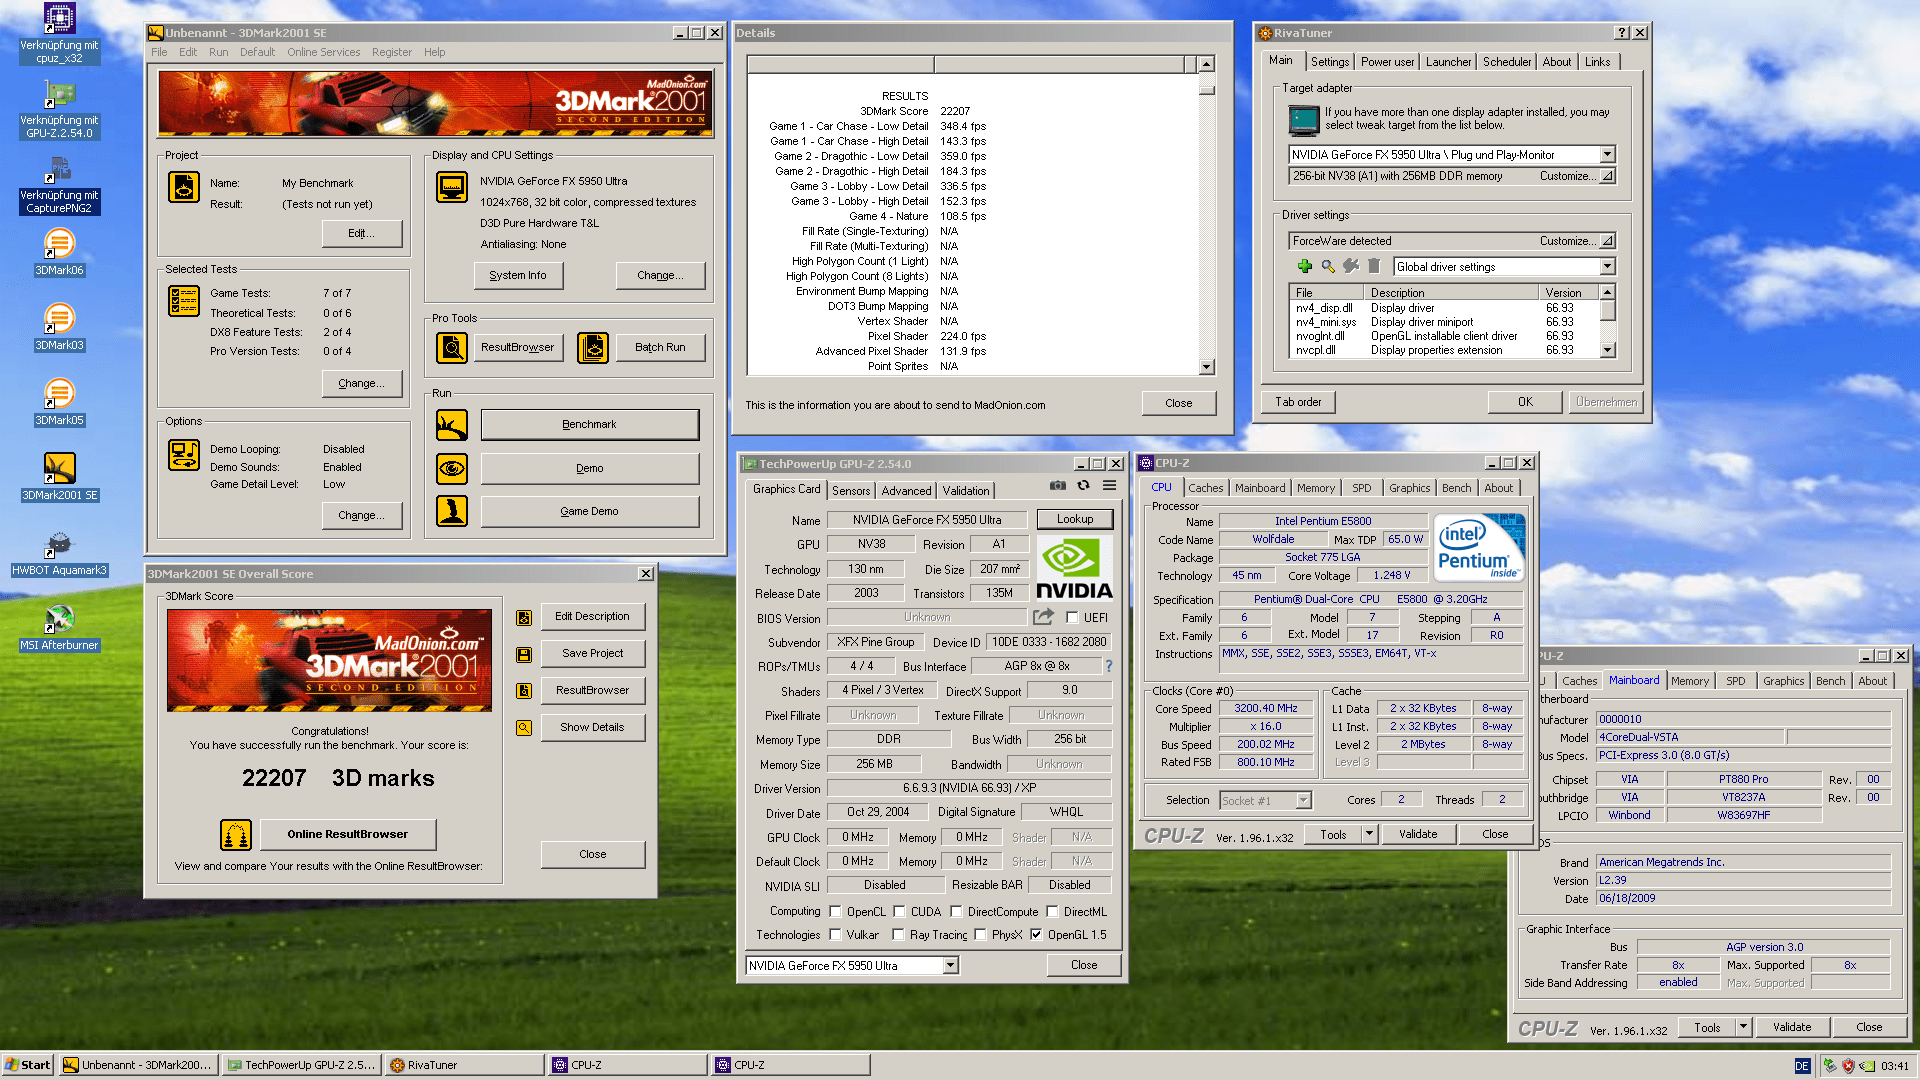1920x1080 pixels.
Task: Open the Tools dropdown arrow in Mainboard CPU-Z window
Action: pos(1743,1027)
